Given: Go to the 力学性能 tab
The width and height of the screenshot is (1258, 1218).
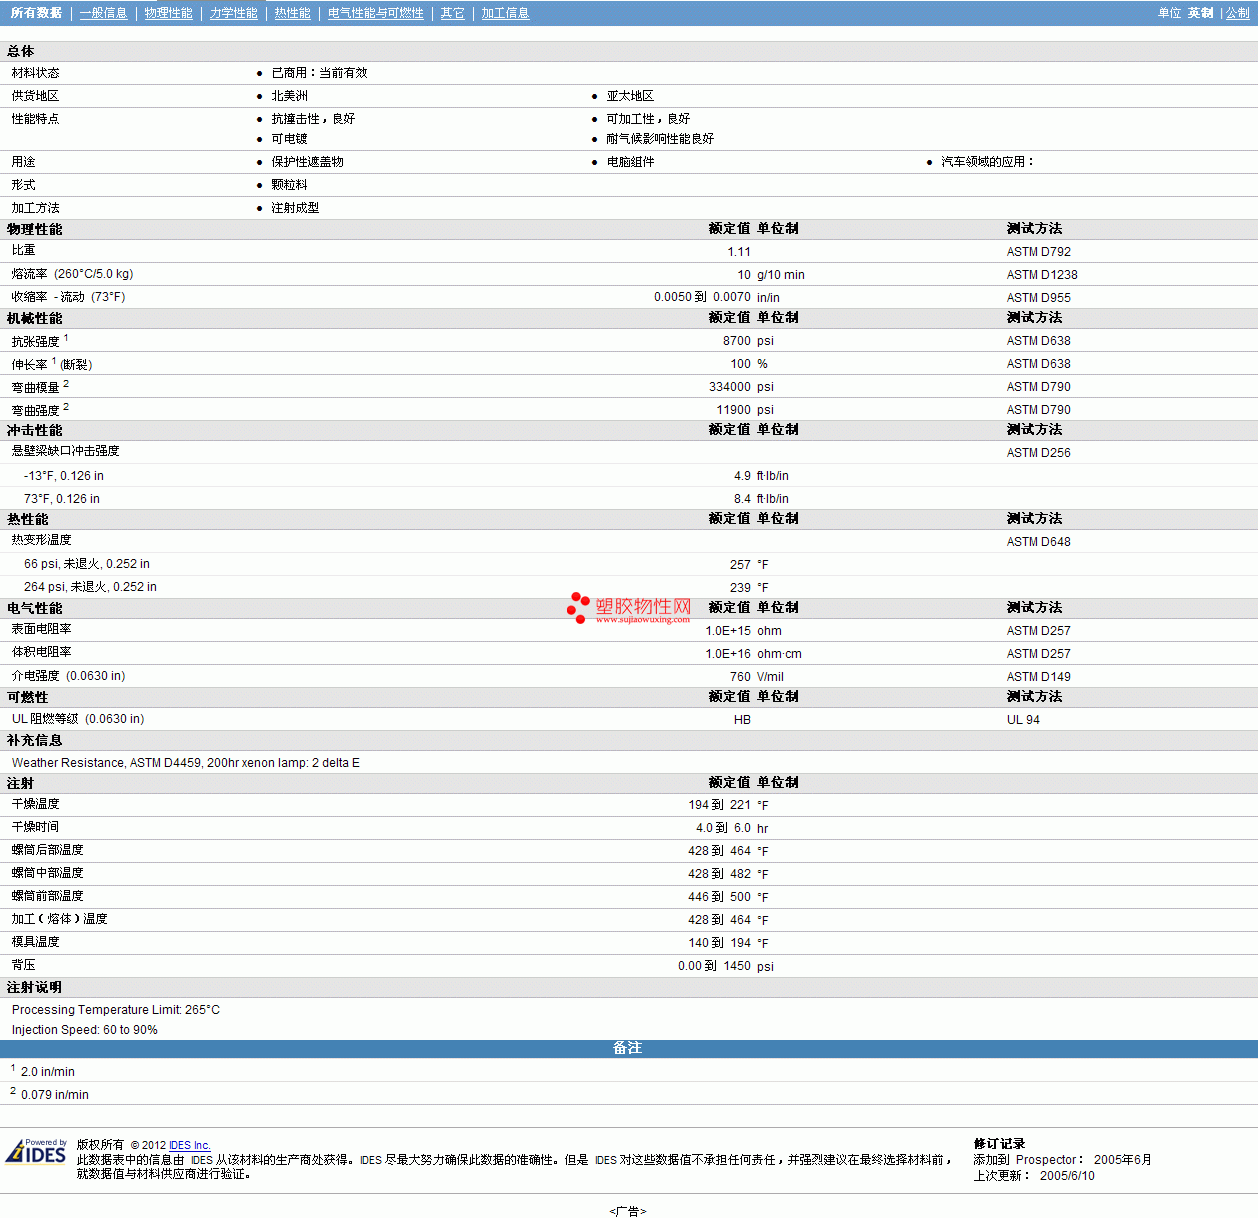Looking at the screenshot, I should pos(234,13).
